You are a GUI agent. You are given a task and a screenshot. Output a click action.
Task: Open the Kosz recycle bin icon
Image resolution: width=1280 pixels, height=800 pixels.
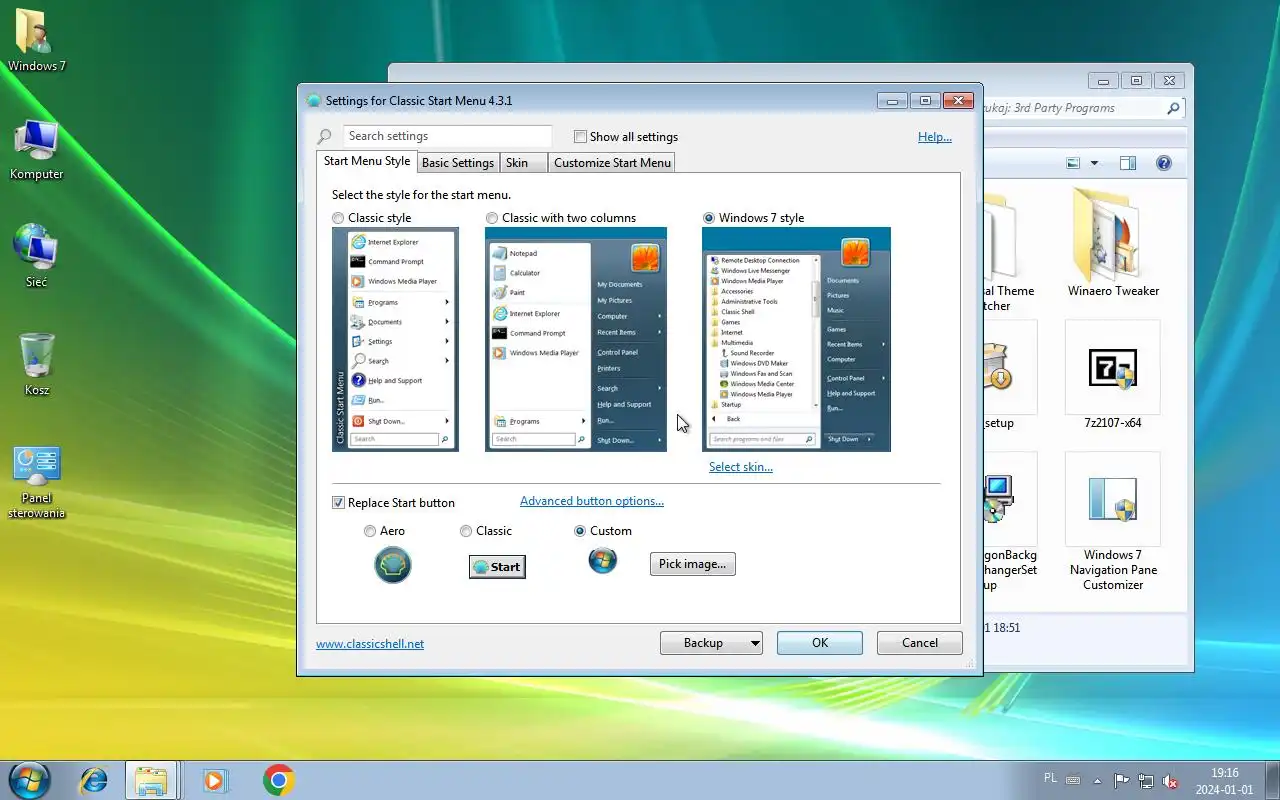(x=37, y=364)
